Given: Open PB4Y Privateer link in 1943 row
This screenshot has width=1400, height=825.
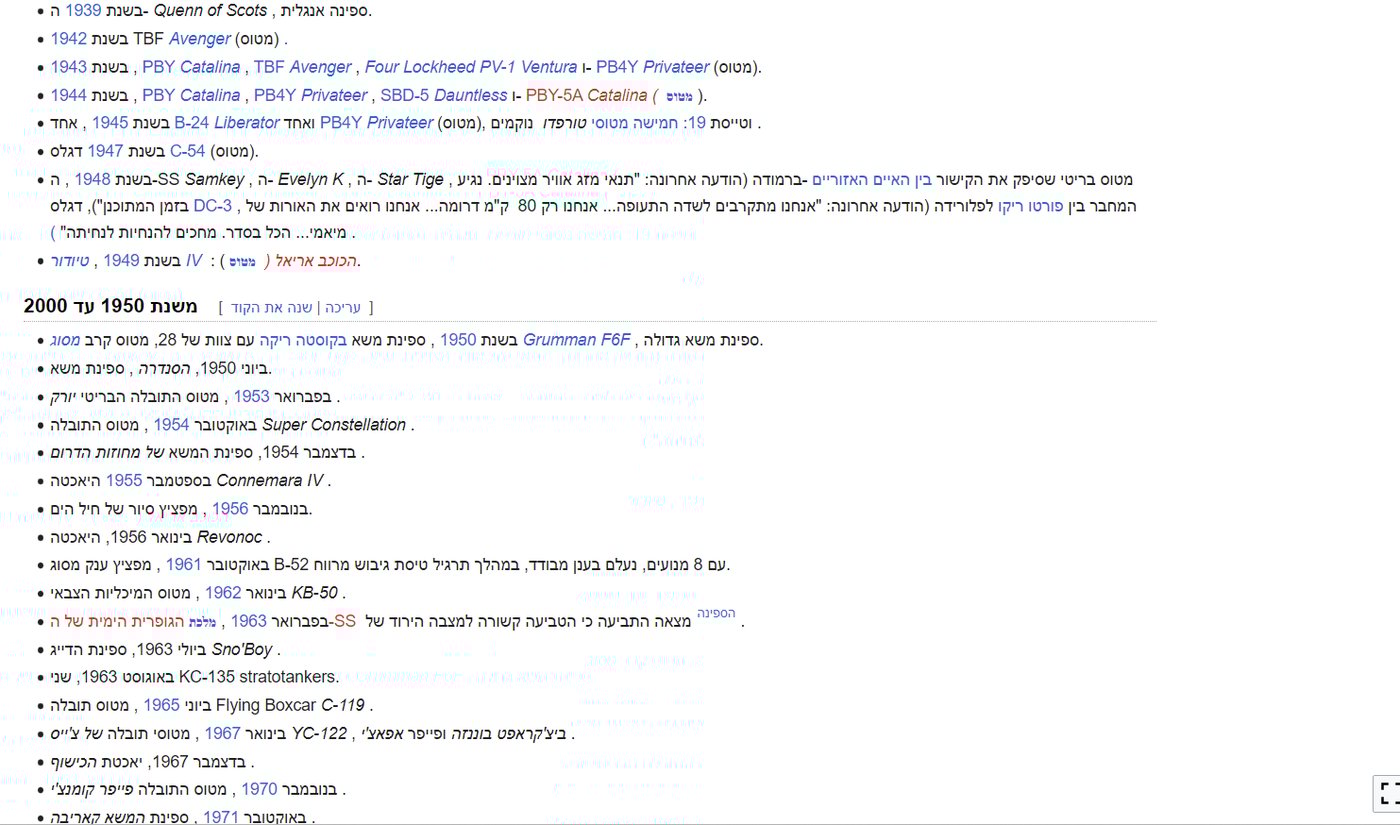Looking at the screenshot, I should coord(653,67).
